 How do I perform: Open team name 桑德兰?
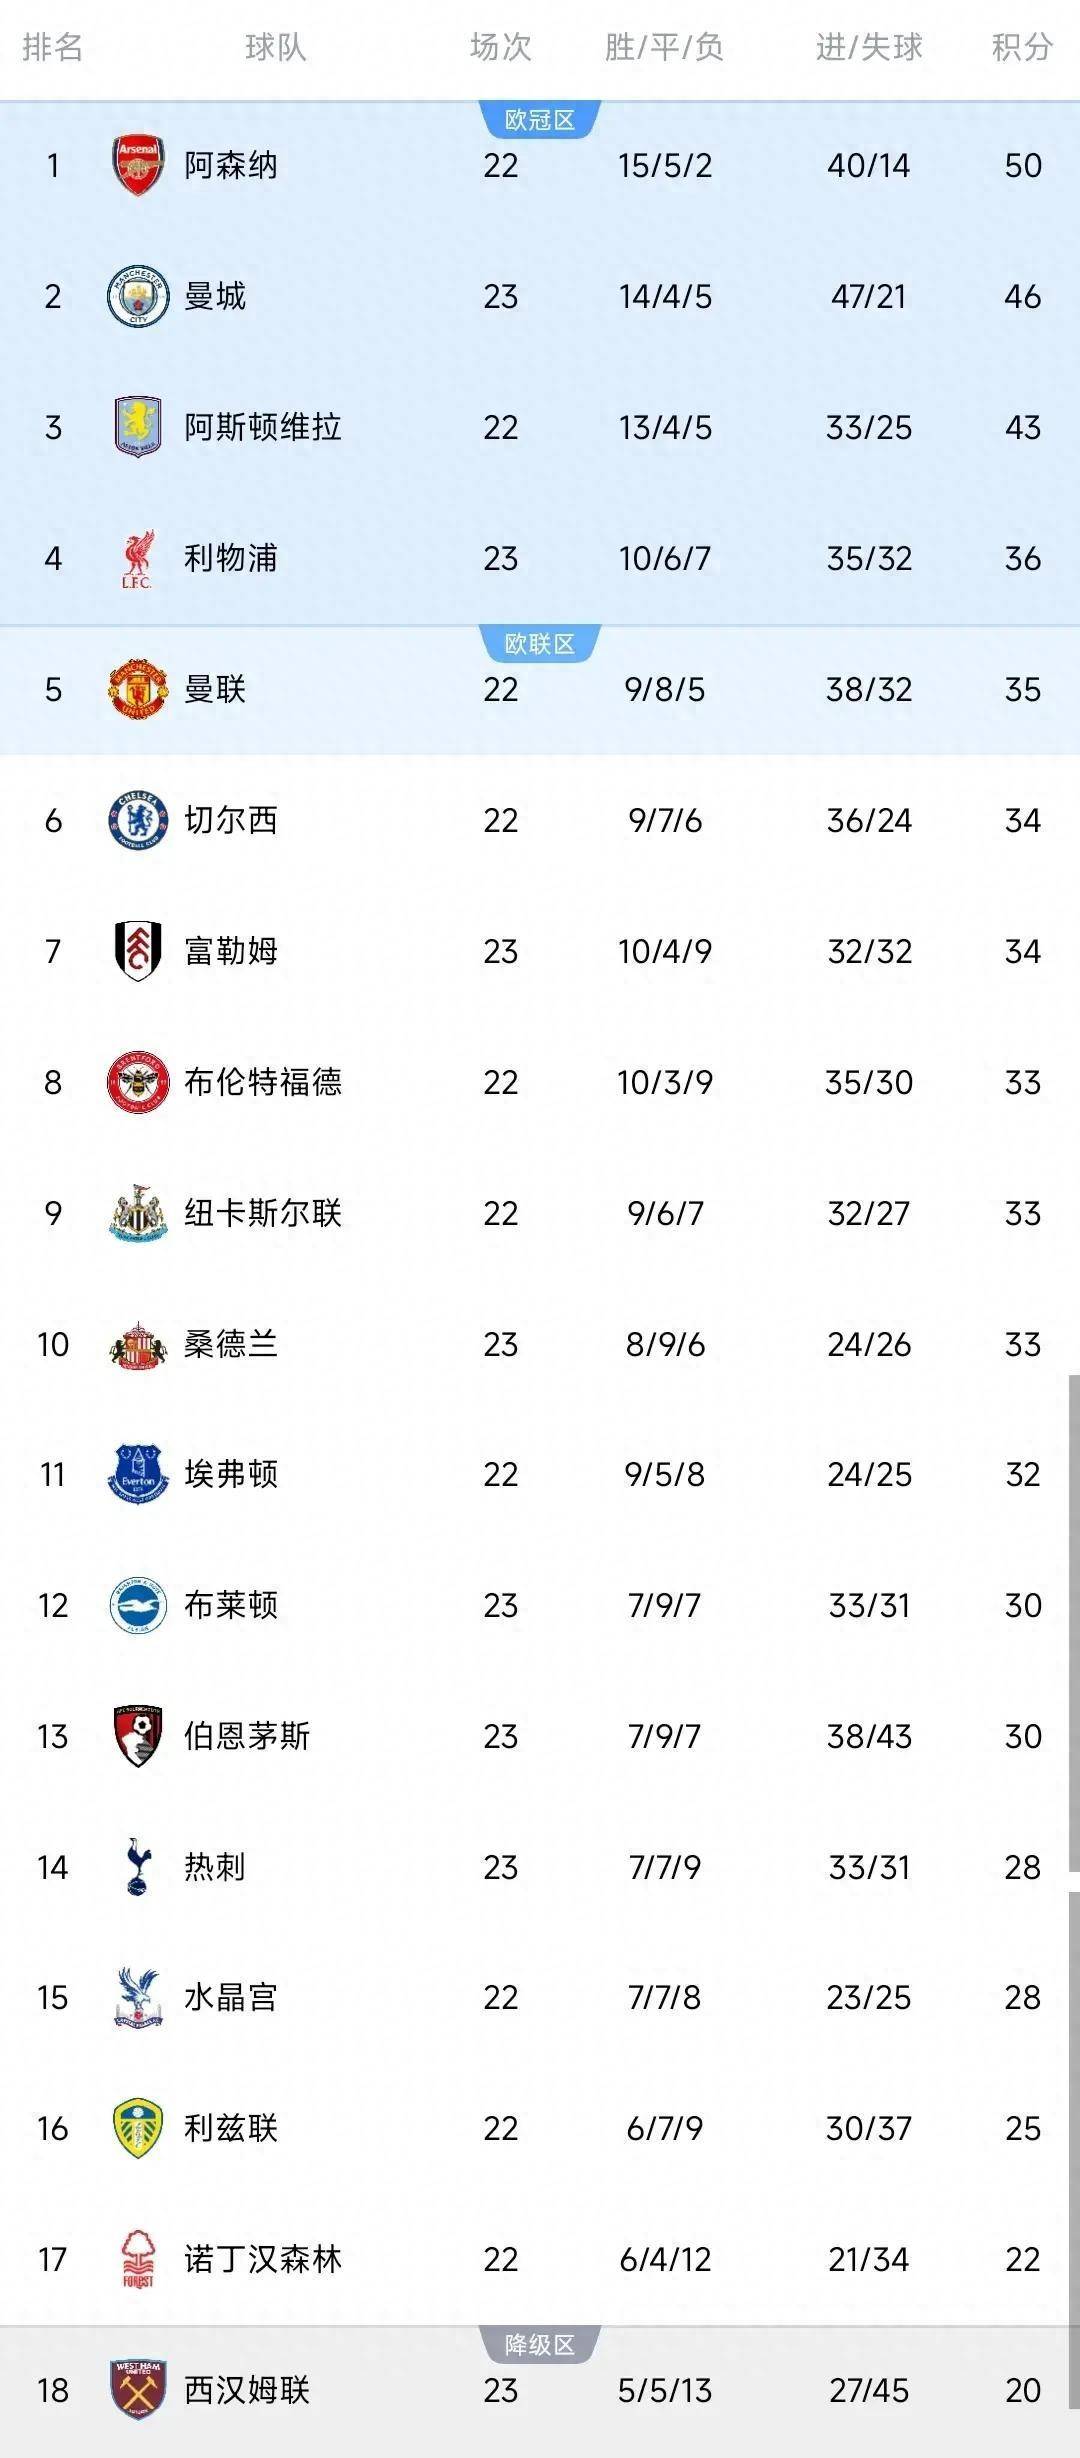[231, 1344]
